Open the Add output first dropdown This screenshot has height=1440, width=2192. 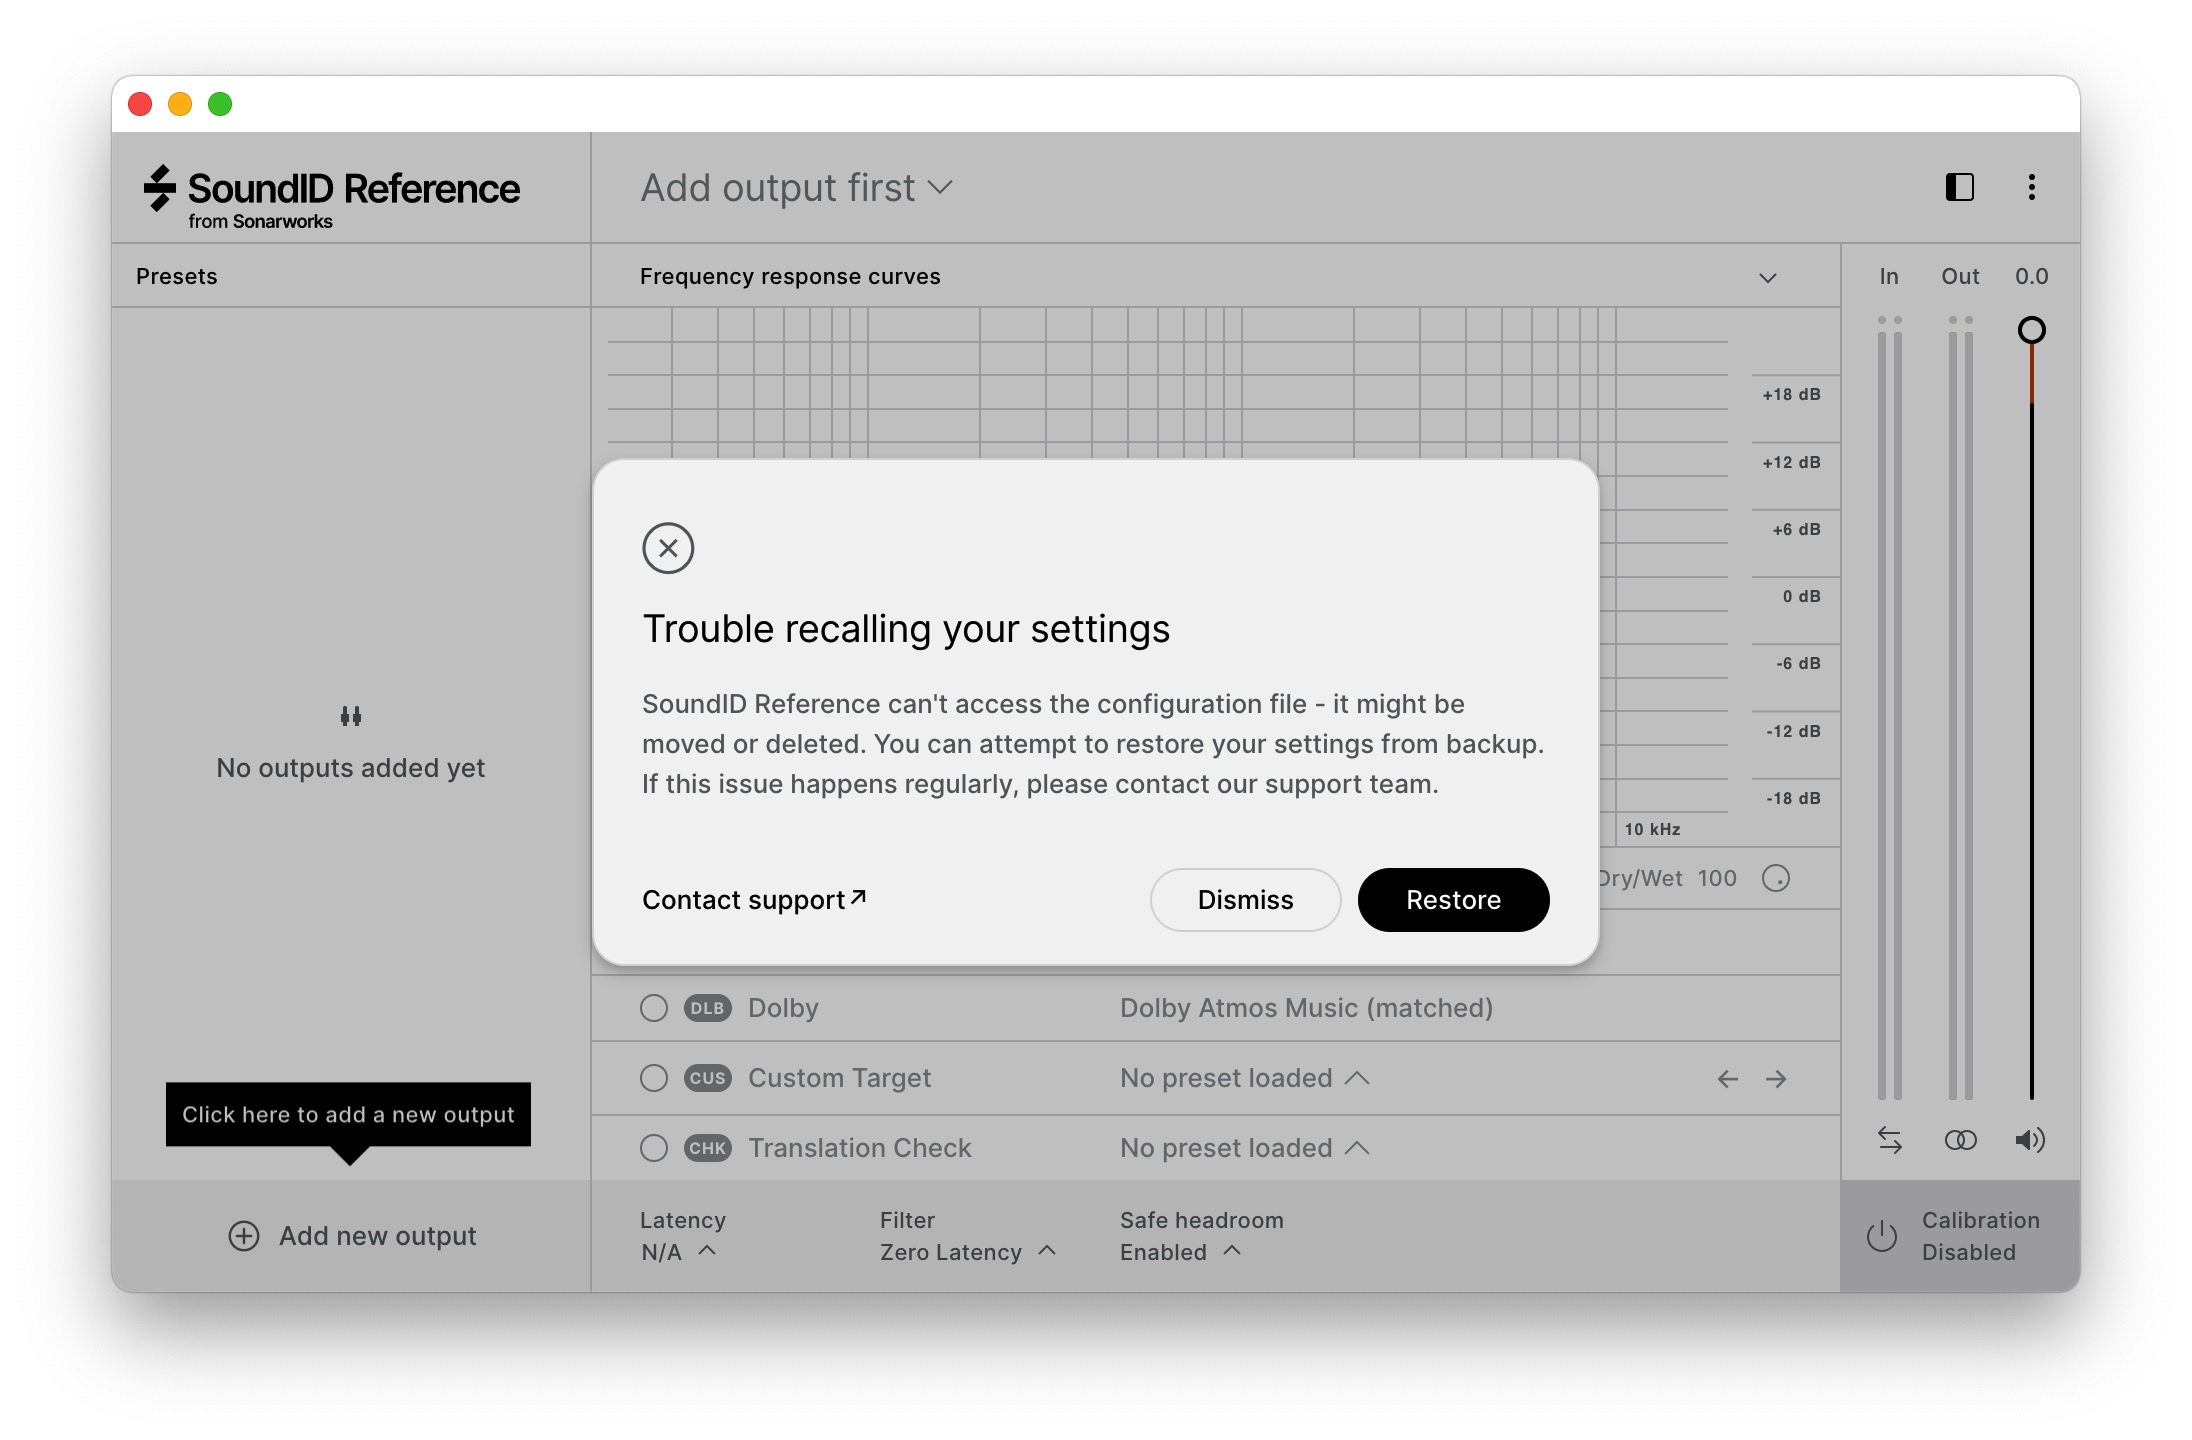click(x=797, y=188)
